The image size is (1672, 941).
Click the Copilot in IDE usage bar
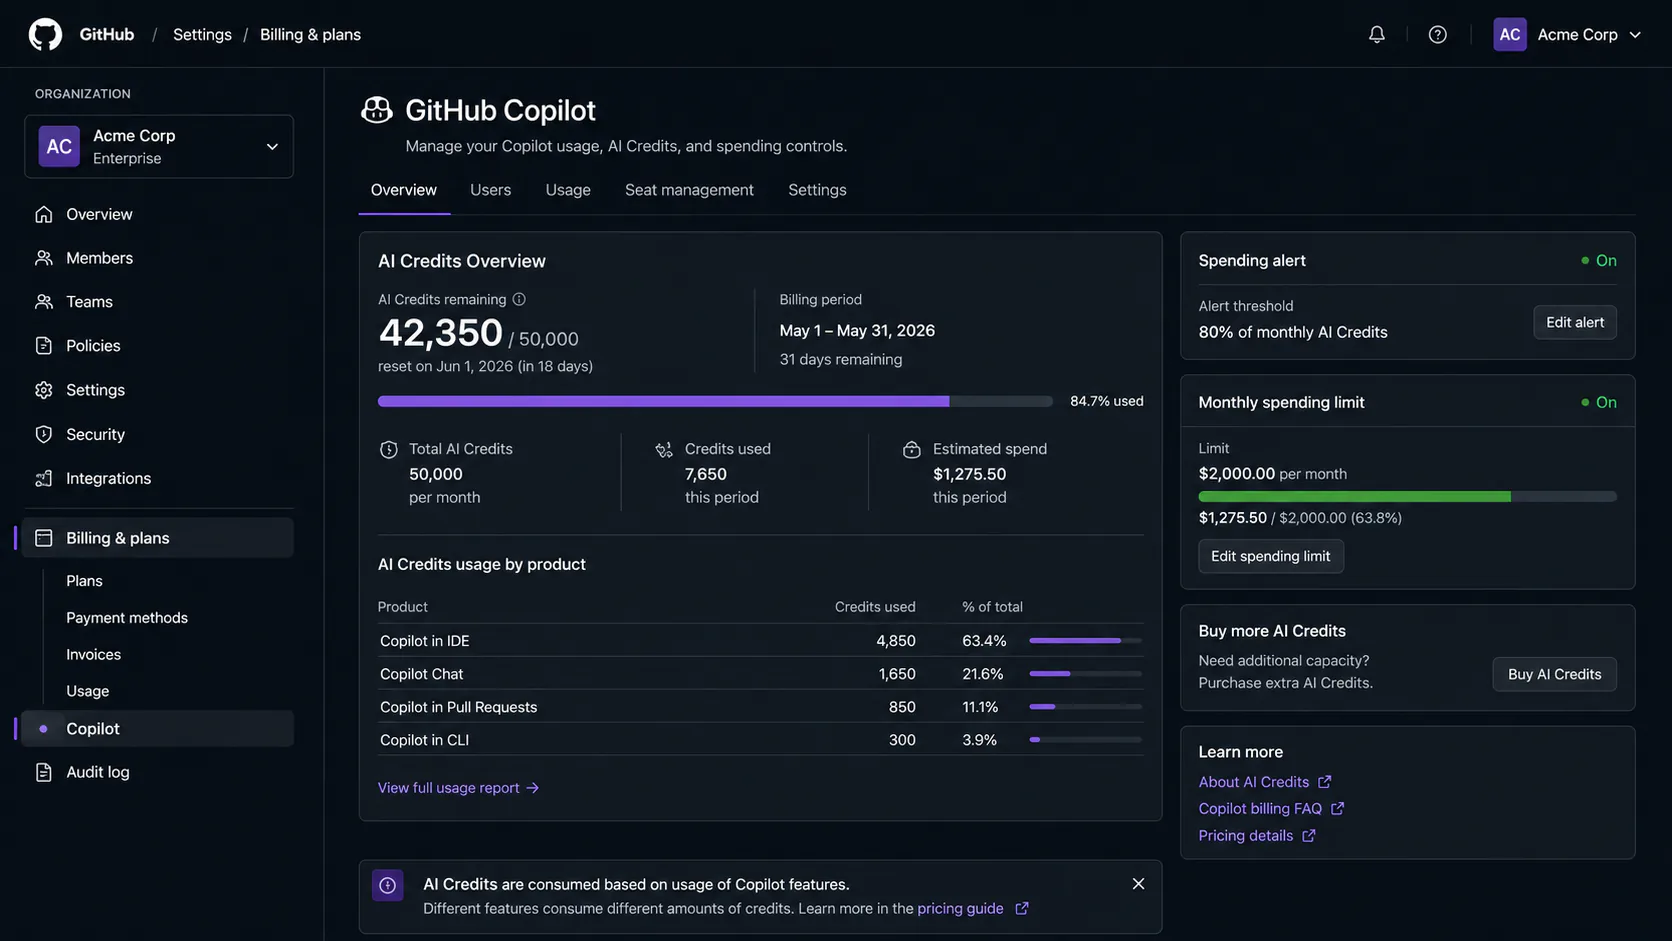(1085, 641)
